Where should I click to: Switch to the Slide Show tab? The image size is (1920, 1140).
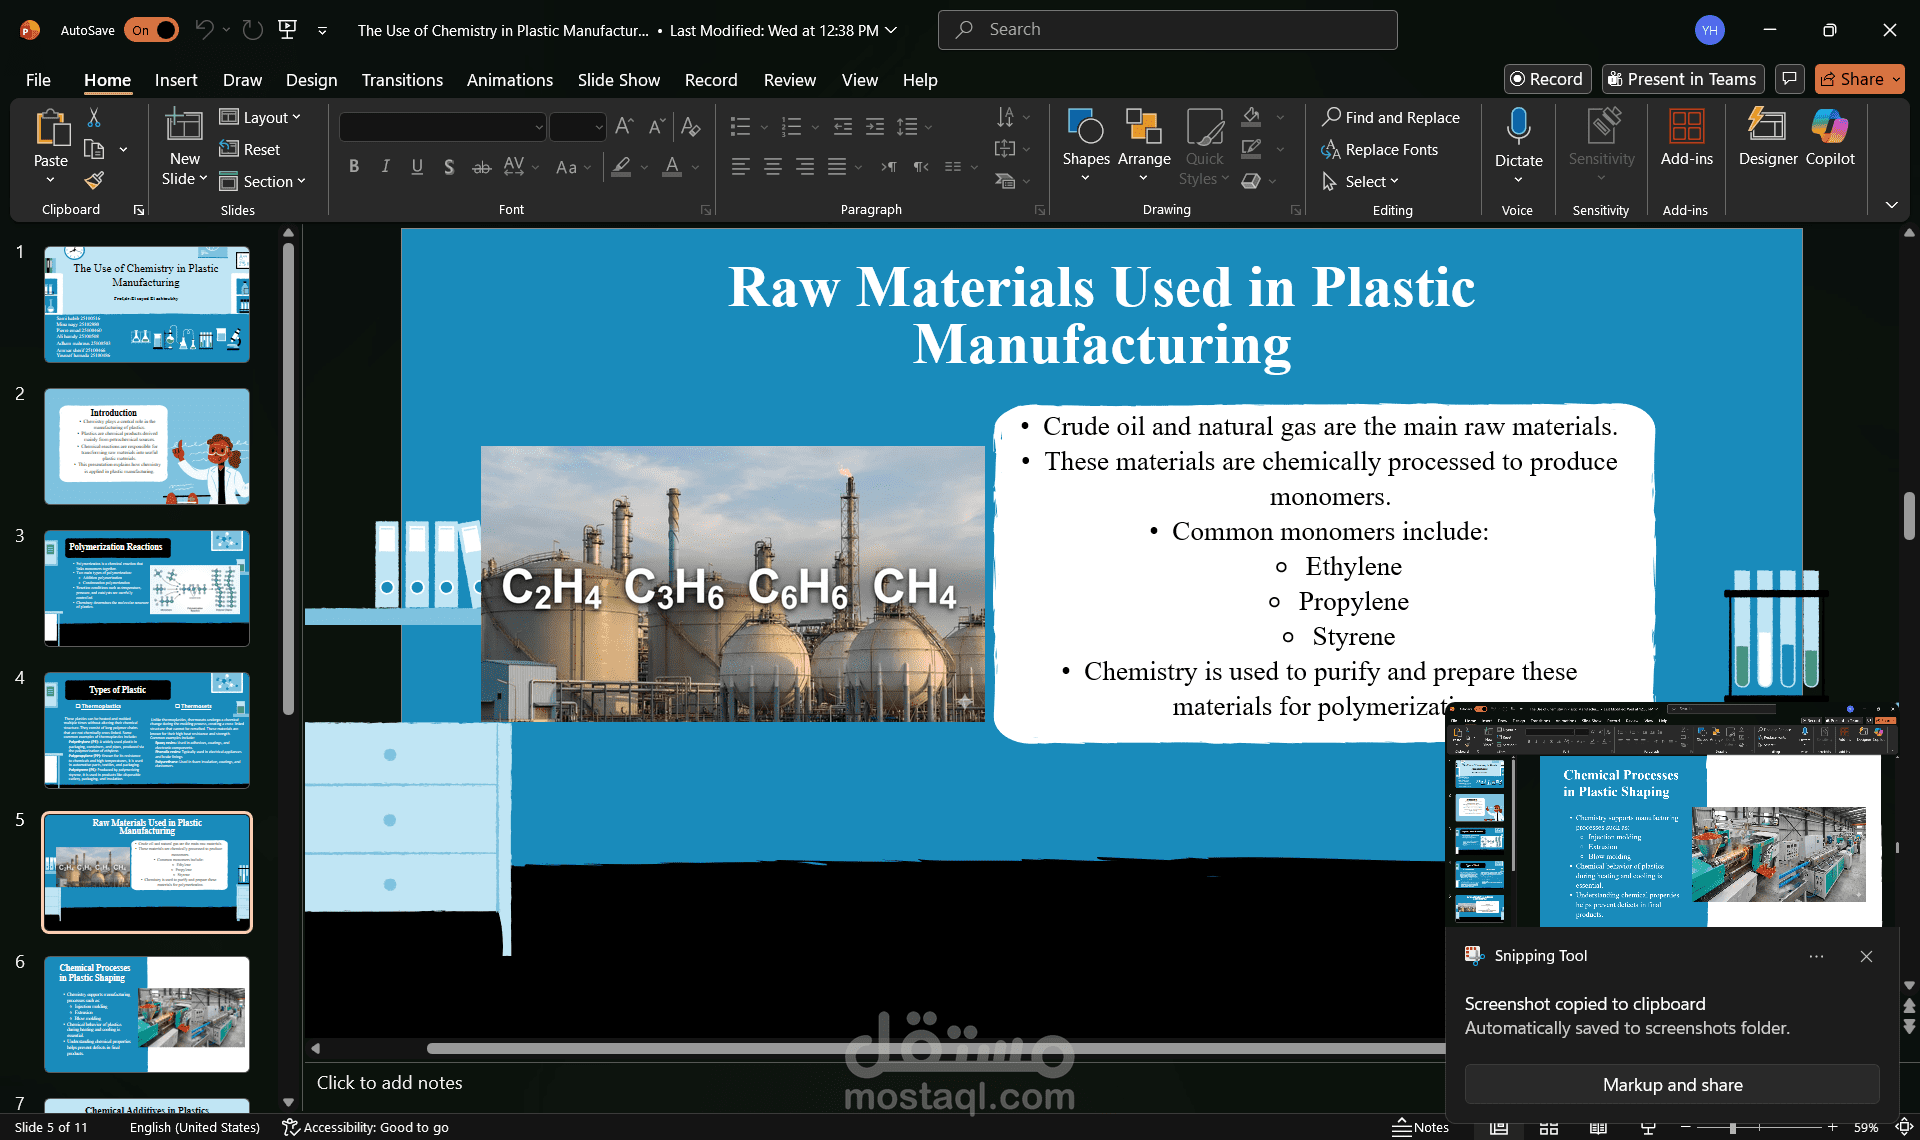click(618, 80)
